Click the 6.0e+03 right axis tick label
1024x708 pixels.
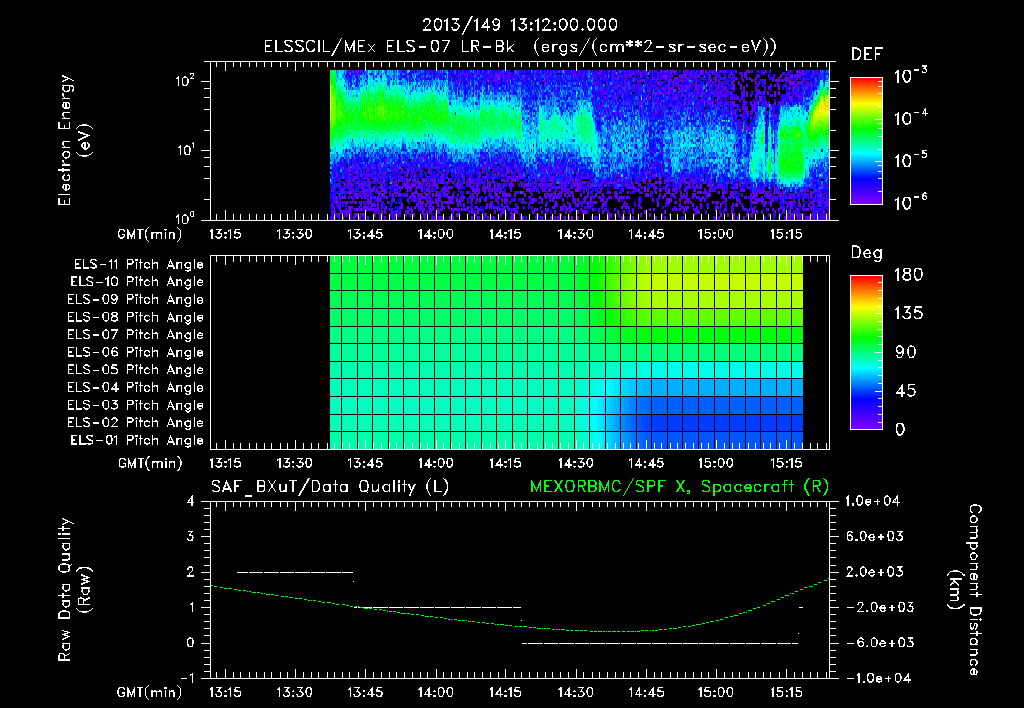point(875,537)
